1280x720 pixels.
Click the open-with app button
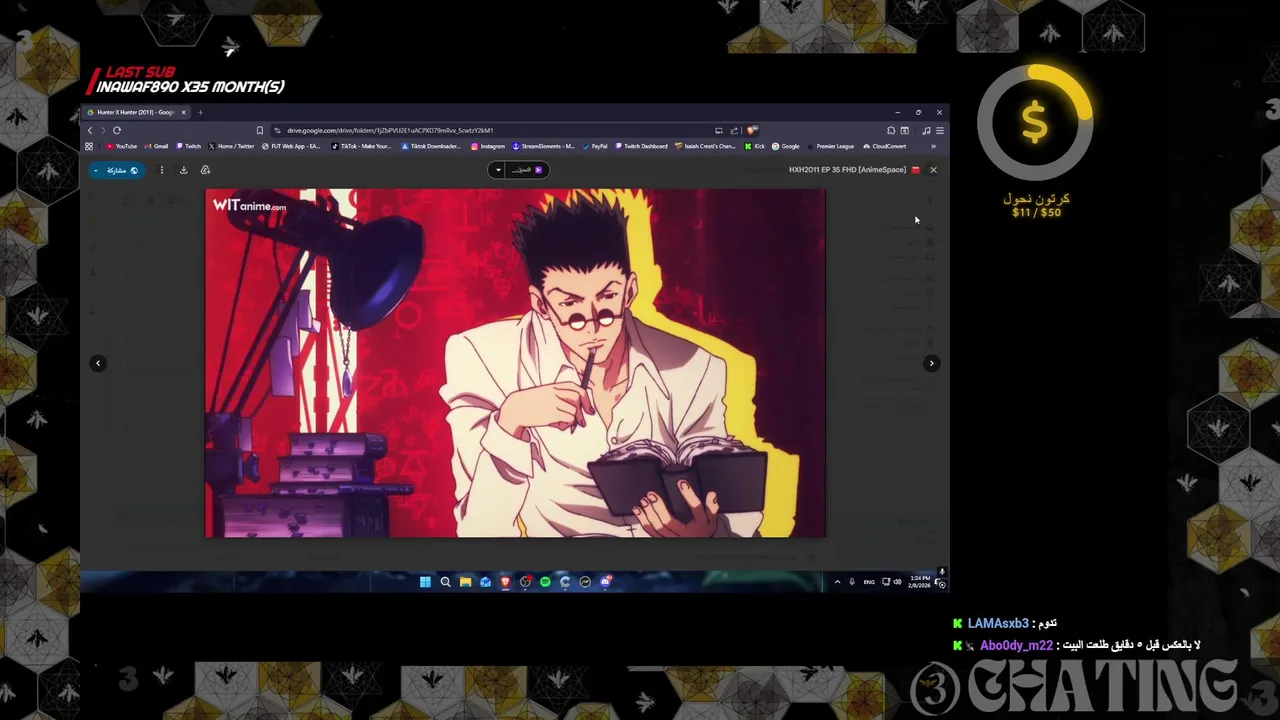527,170
